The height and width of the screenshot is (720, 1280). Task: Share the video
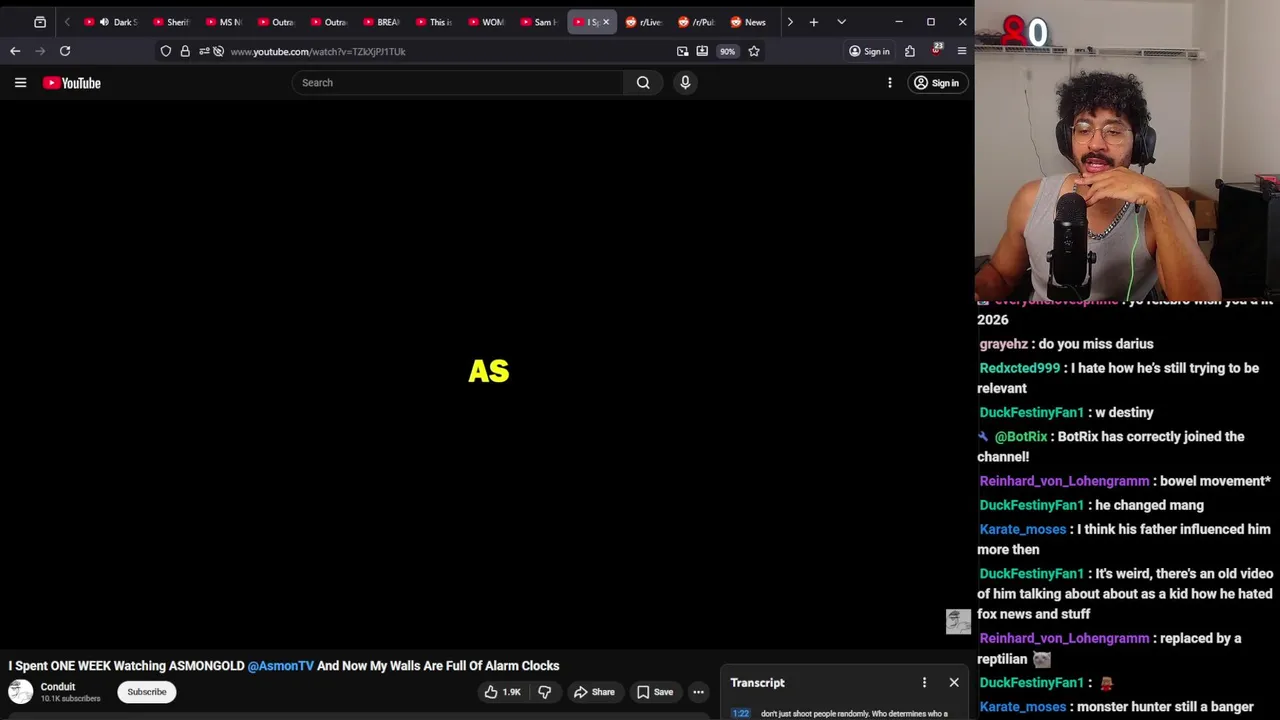tap(594, 692)
